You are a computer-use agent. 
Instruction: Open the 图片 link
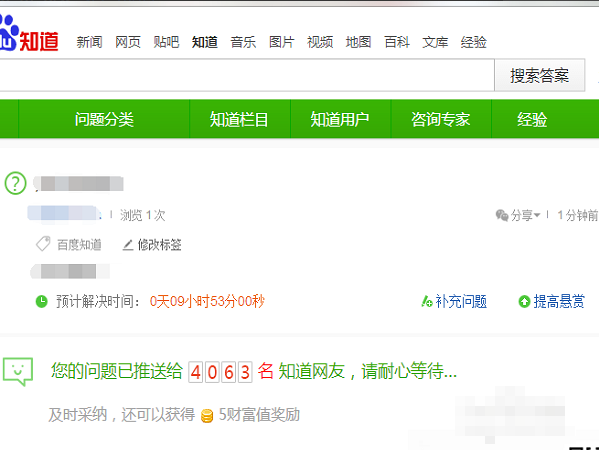[282, 42]
